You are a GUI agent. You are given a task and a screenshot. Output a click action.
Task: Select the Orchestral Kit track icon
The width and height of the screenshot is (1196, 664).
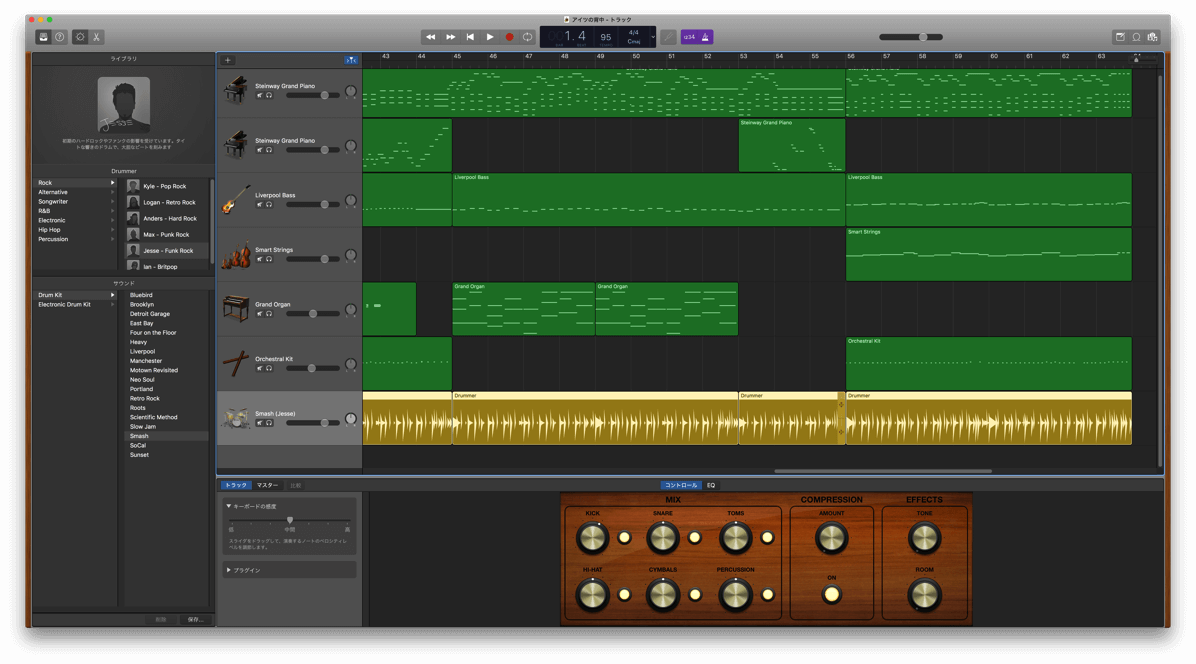click(x=236, y=364)
